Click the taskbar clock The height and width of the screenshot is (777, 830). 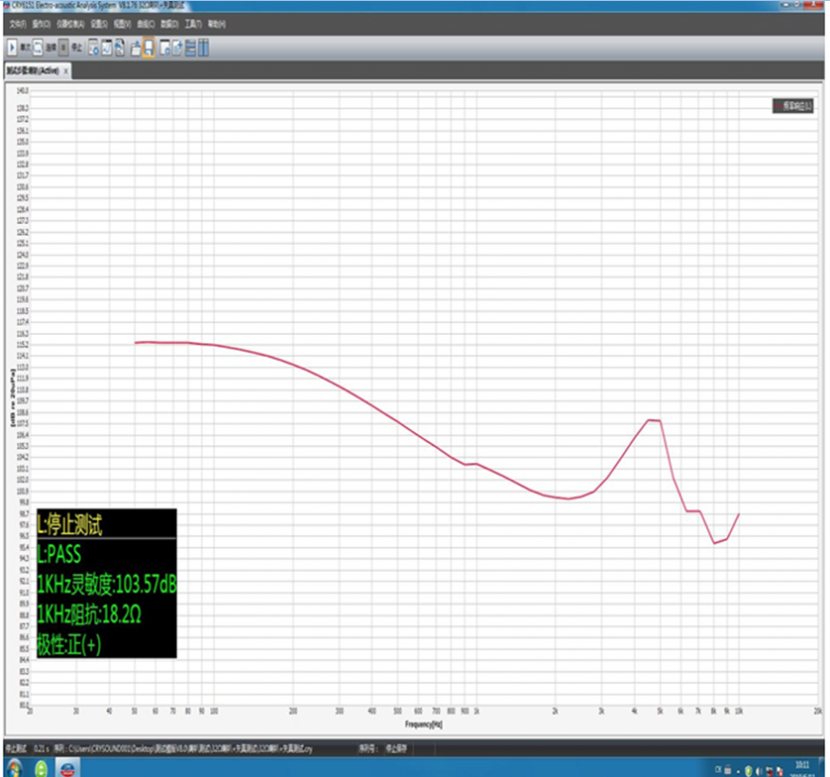802,769
